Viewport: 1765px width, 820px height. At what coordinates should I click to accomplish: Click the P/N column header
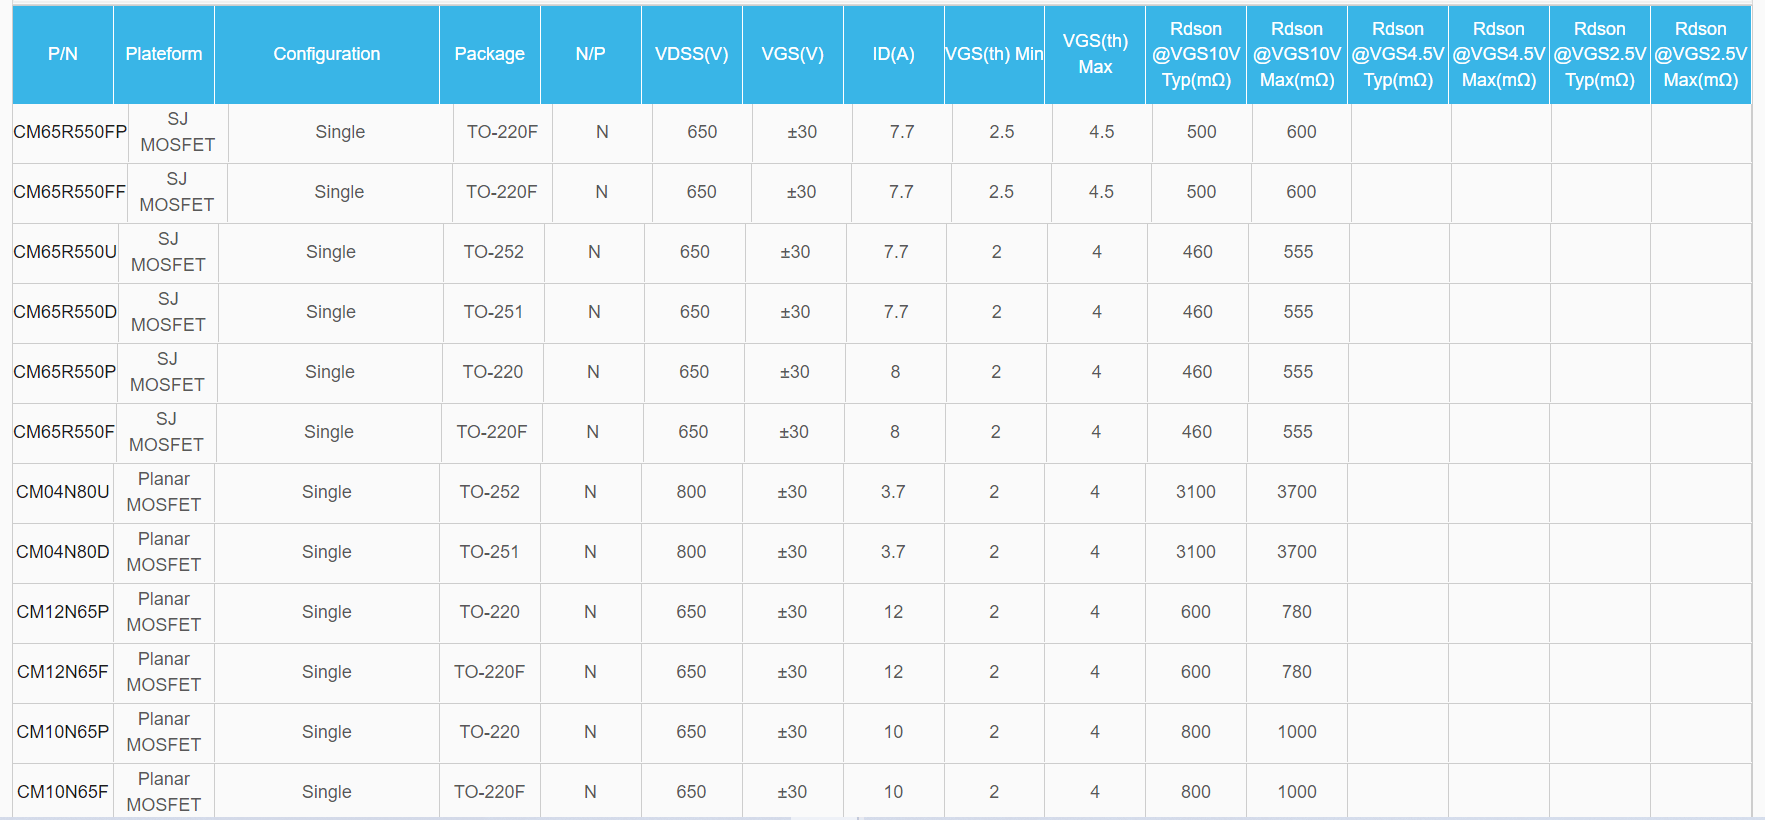(63, 54)
